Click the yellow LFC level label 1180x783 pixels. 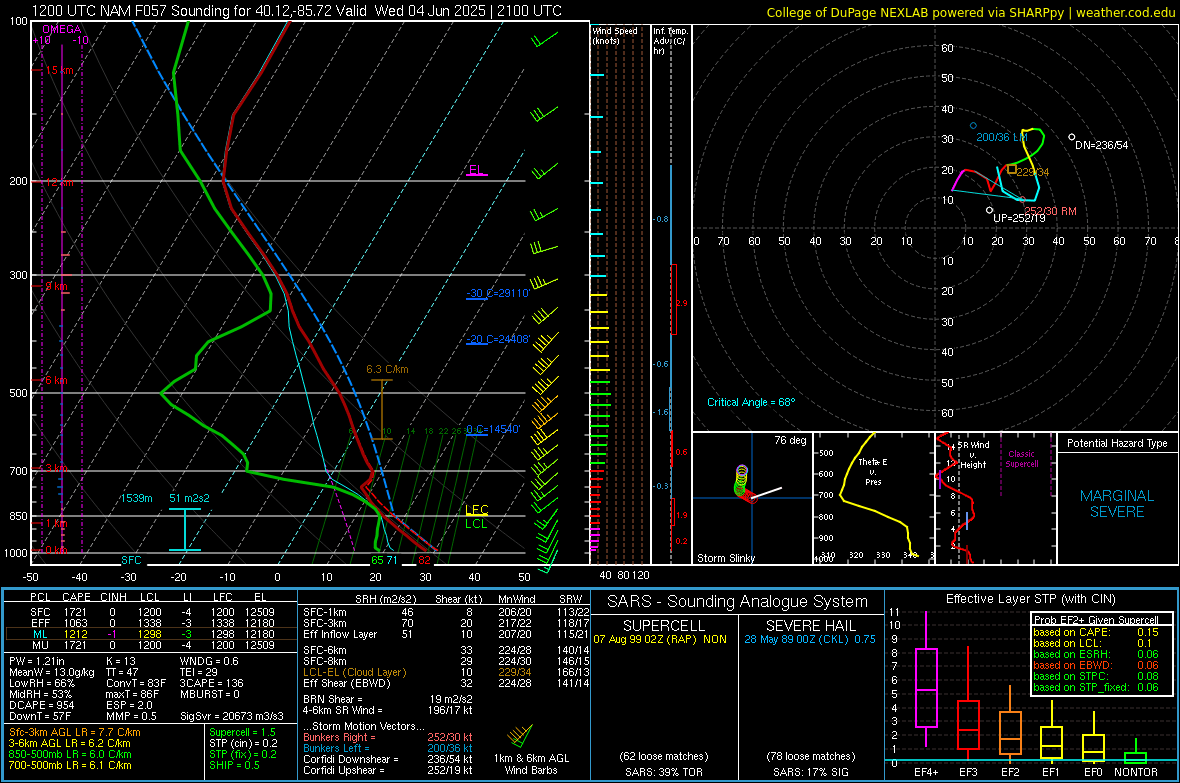click(476, 510)
